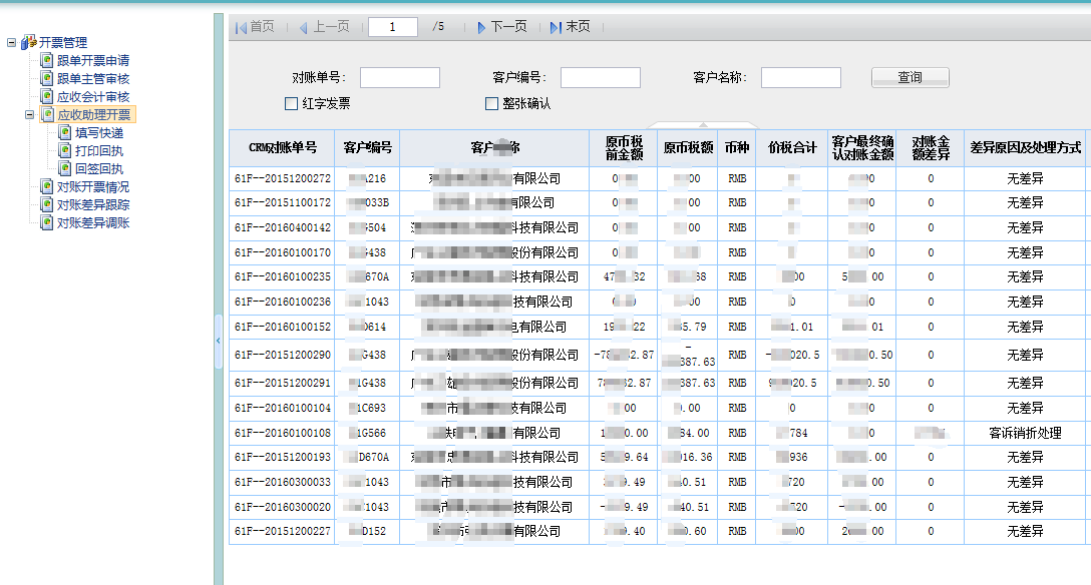
Task: Open 跟单开票申请 in the tree
Action: point(93,61)
